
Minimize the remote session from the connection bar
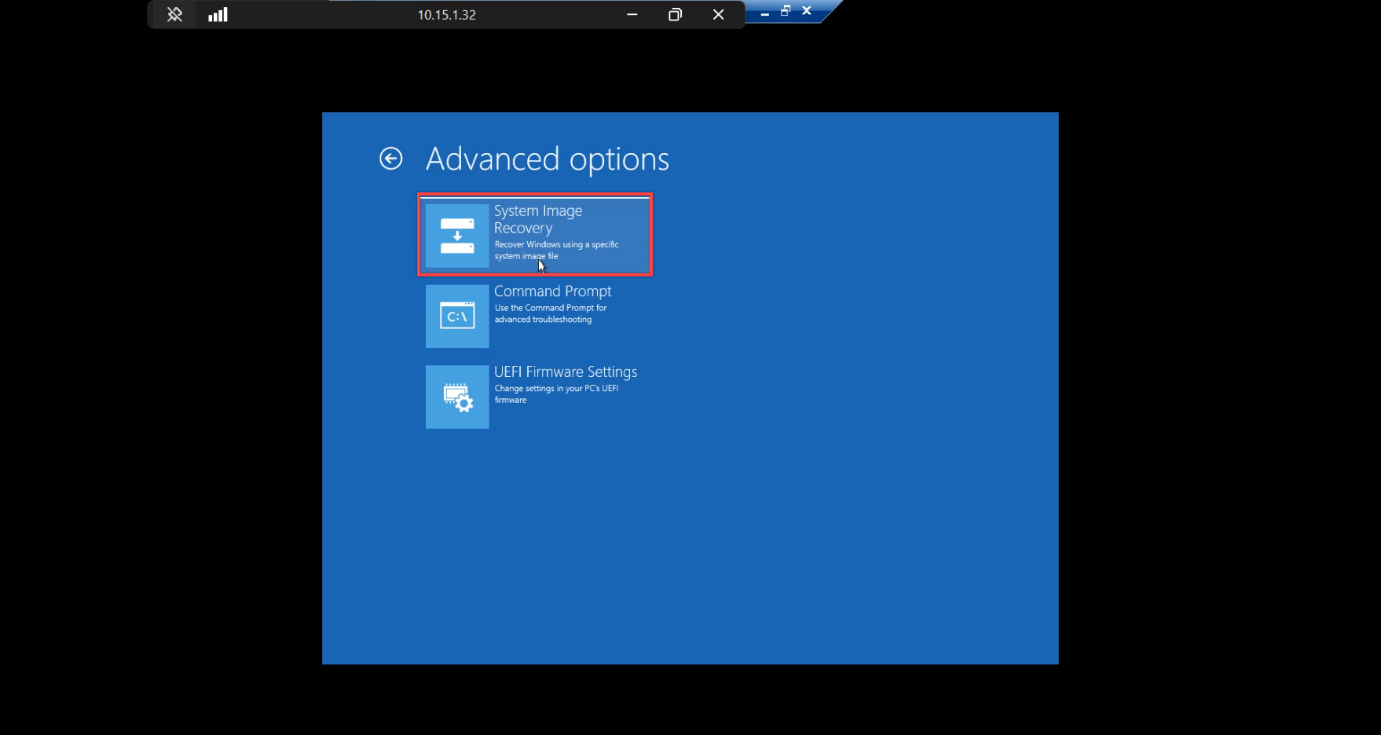pos(632,14)
